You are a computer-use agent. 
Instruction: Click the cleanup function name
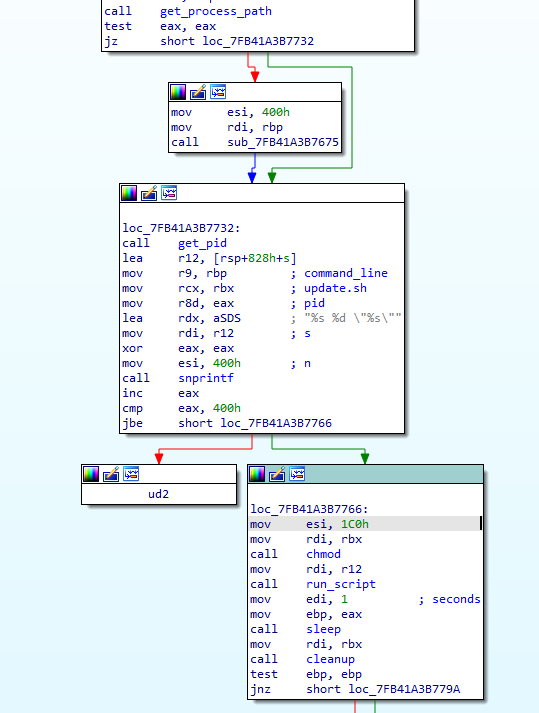coord(330,659)
